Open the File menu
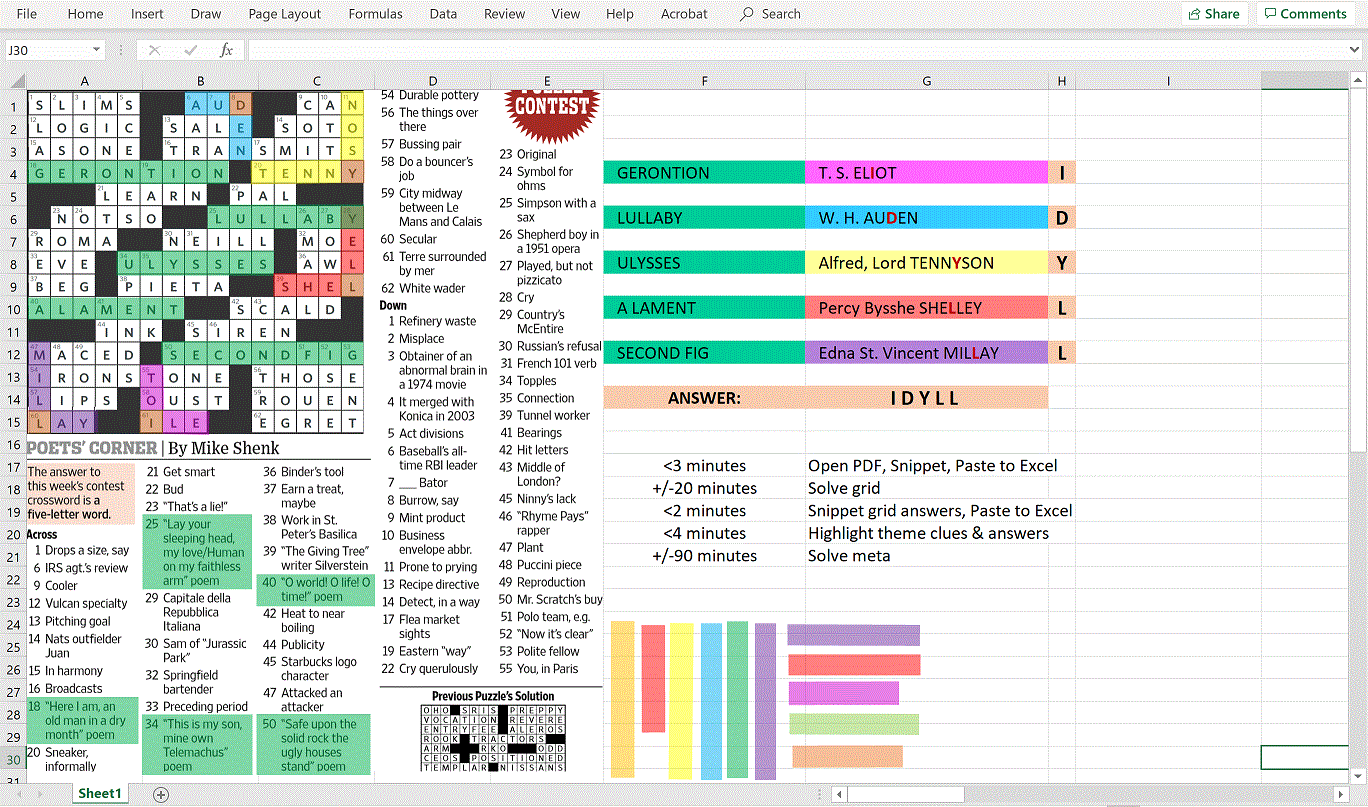This screenshot has width=1368, height=807. (x=27, y=14)
